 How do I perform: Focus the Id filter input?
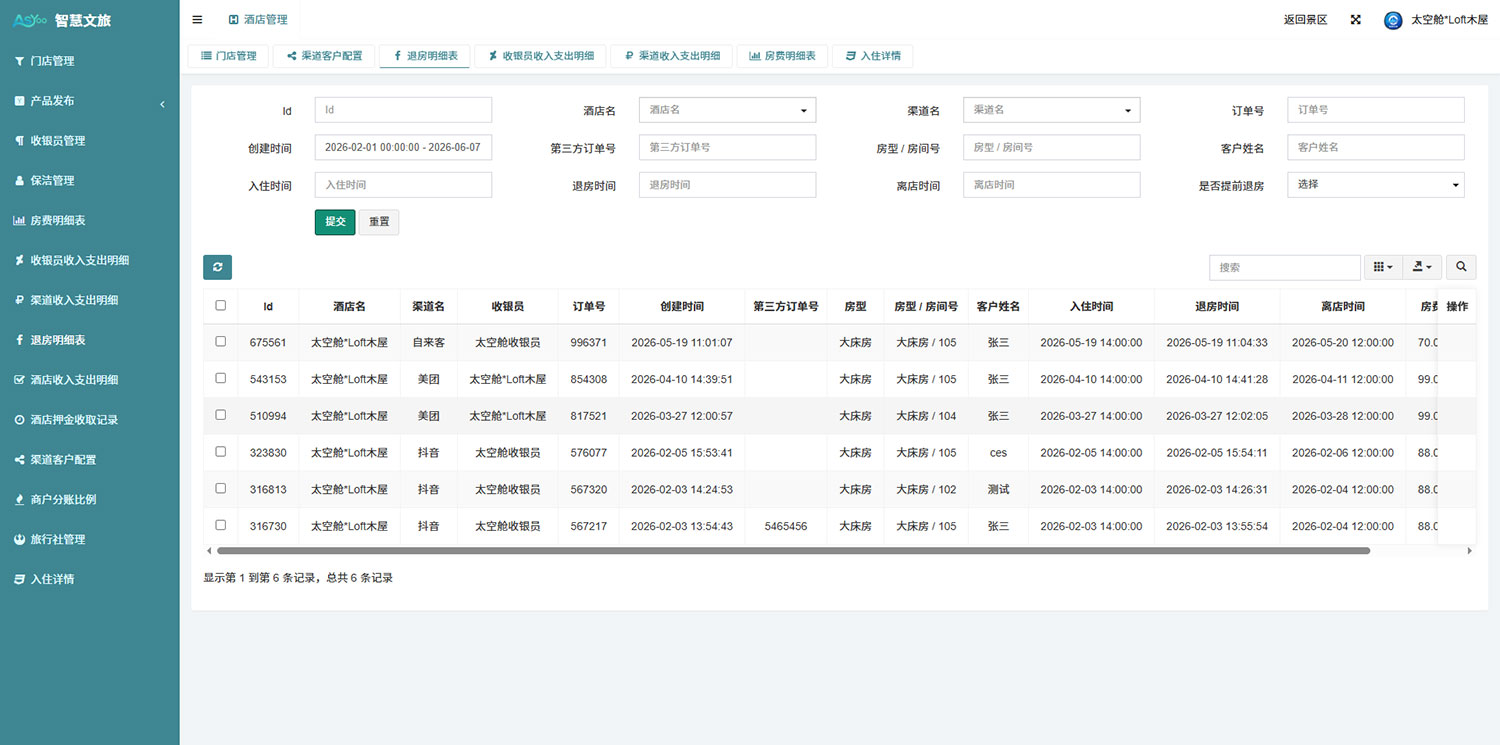coord(403,110)
